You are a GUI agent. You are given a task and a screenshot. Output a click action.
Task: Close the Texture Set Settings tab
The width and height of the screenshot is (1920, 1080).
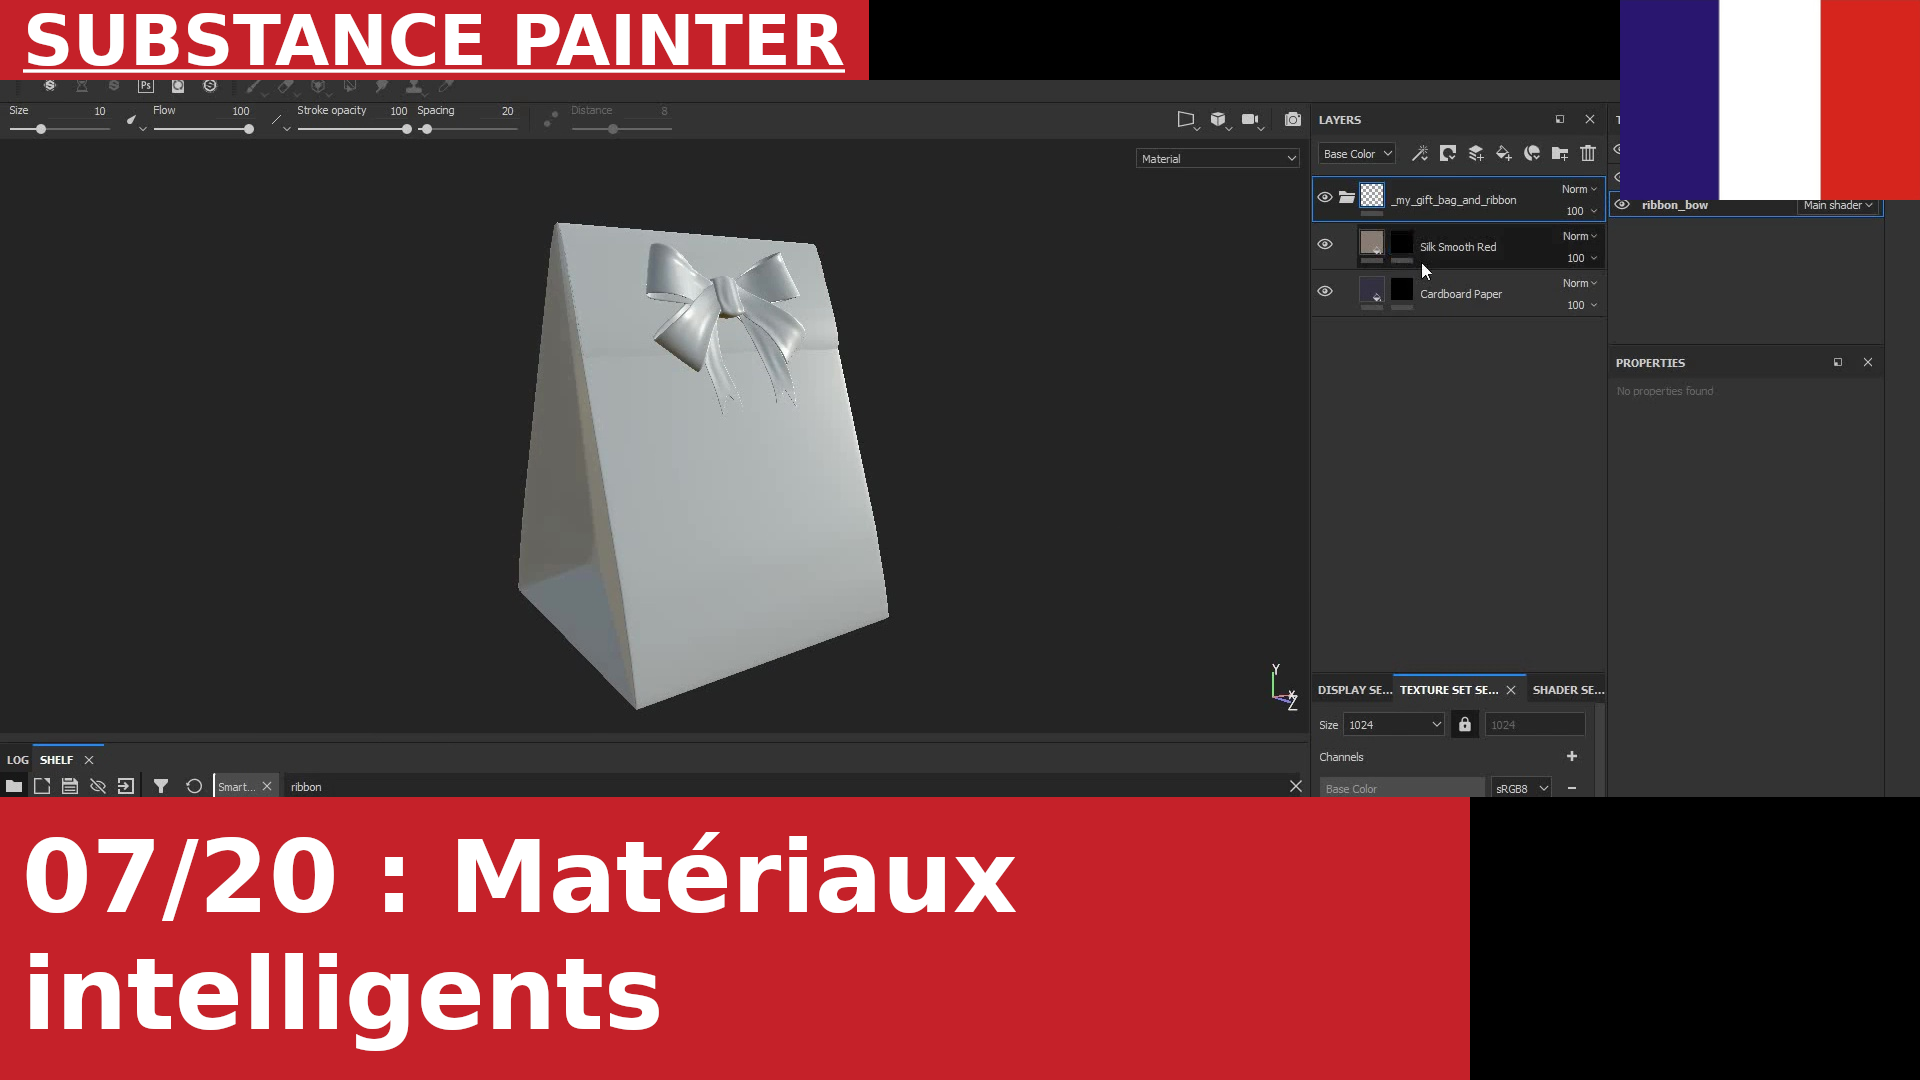(x=1511, y=690)
